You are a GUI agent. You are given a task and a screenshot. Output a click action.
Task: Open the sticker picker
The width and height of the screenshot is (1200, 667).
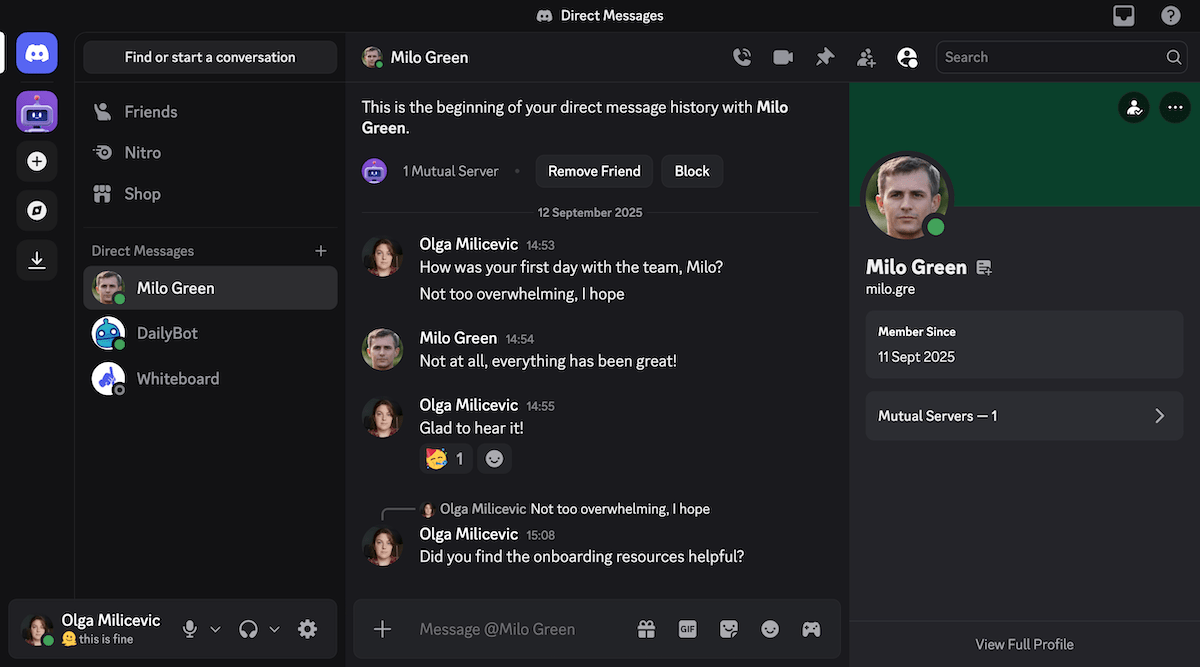tap(728, 628)
